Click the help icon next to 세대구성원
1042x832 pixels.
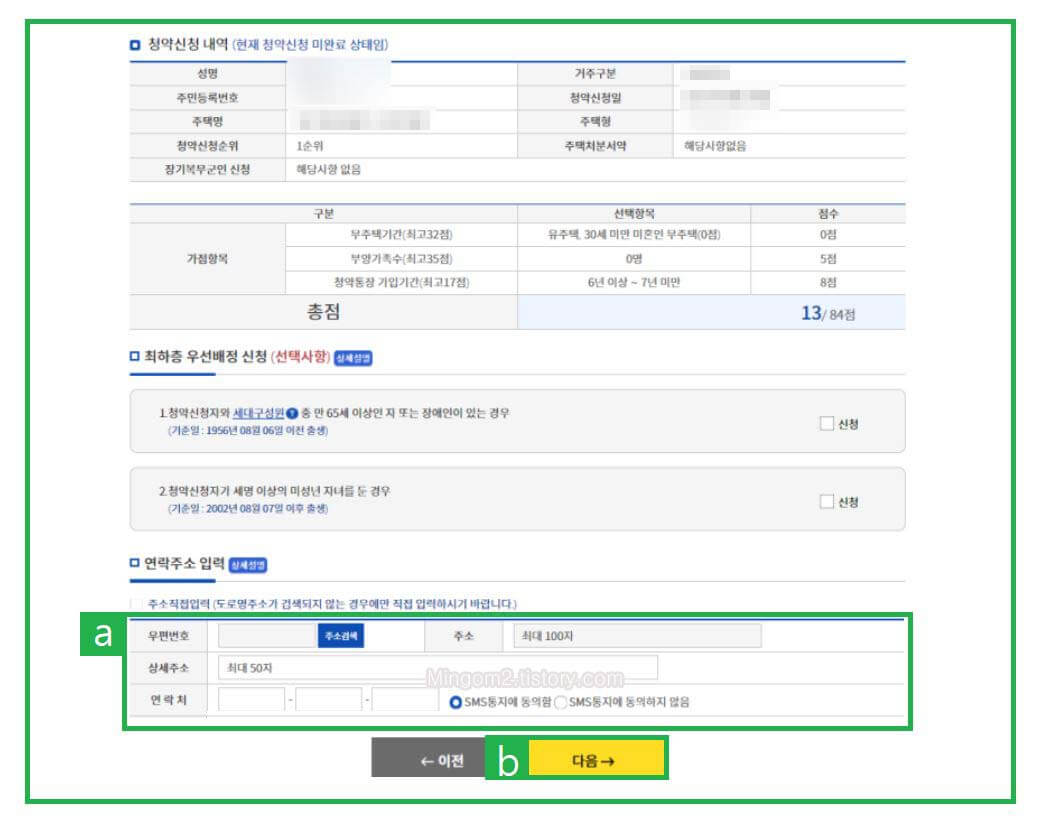point(291,413)
